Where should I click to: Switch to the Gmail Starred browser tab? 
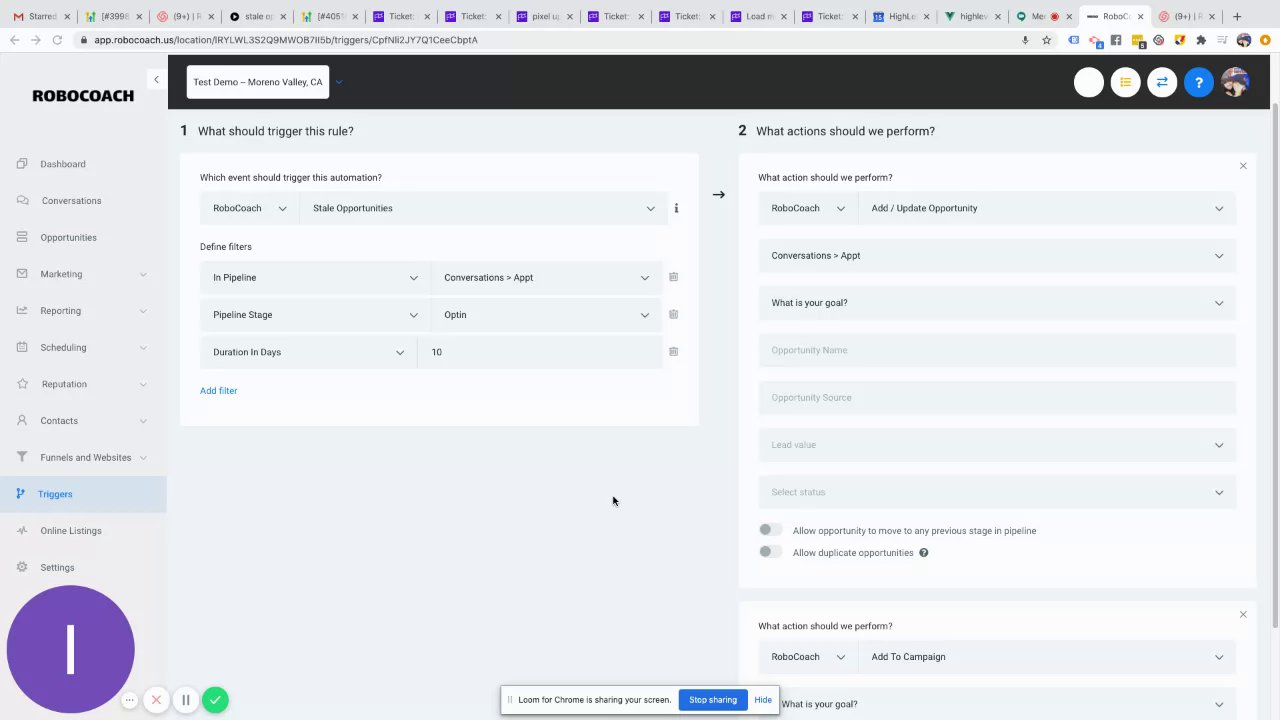40,16
